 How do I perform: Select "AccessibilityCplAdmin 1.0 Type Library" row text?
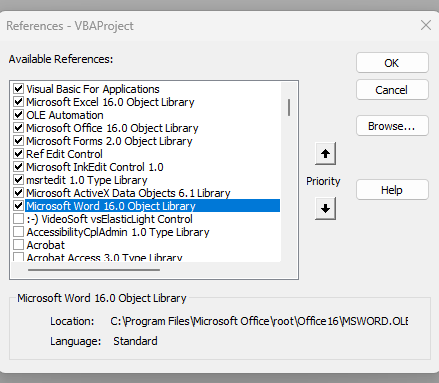[x=118, y=232]
